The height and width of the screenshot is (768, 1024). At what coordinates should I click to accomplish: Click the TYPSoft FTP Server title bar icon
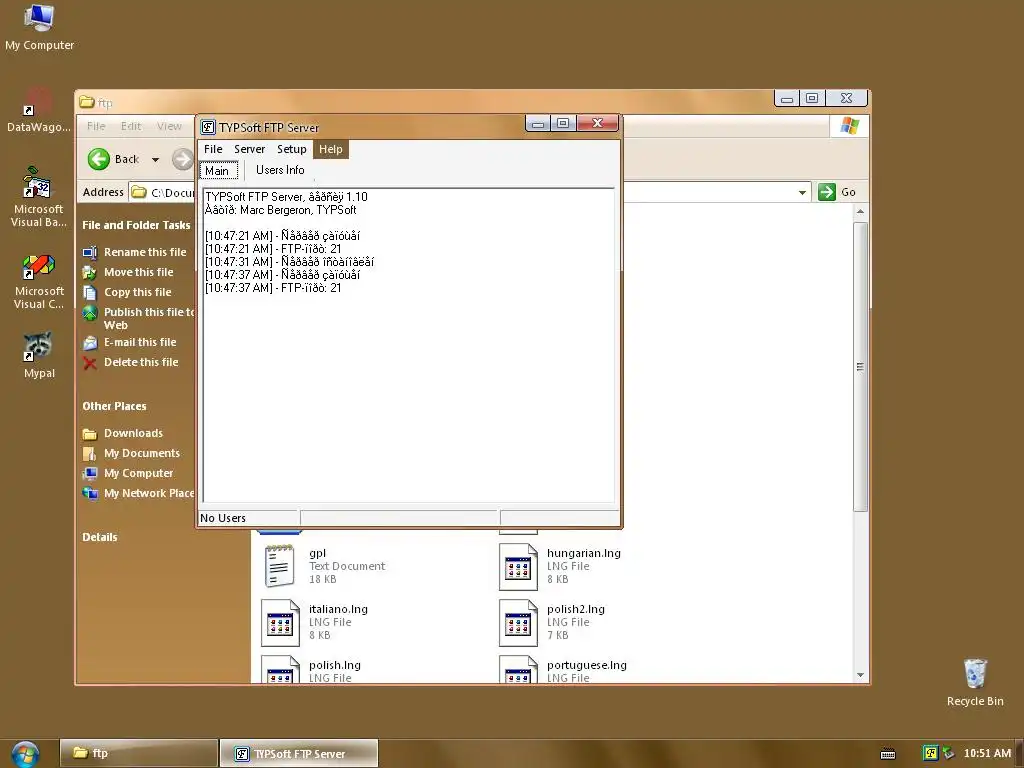tap(208, 127)
